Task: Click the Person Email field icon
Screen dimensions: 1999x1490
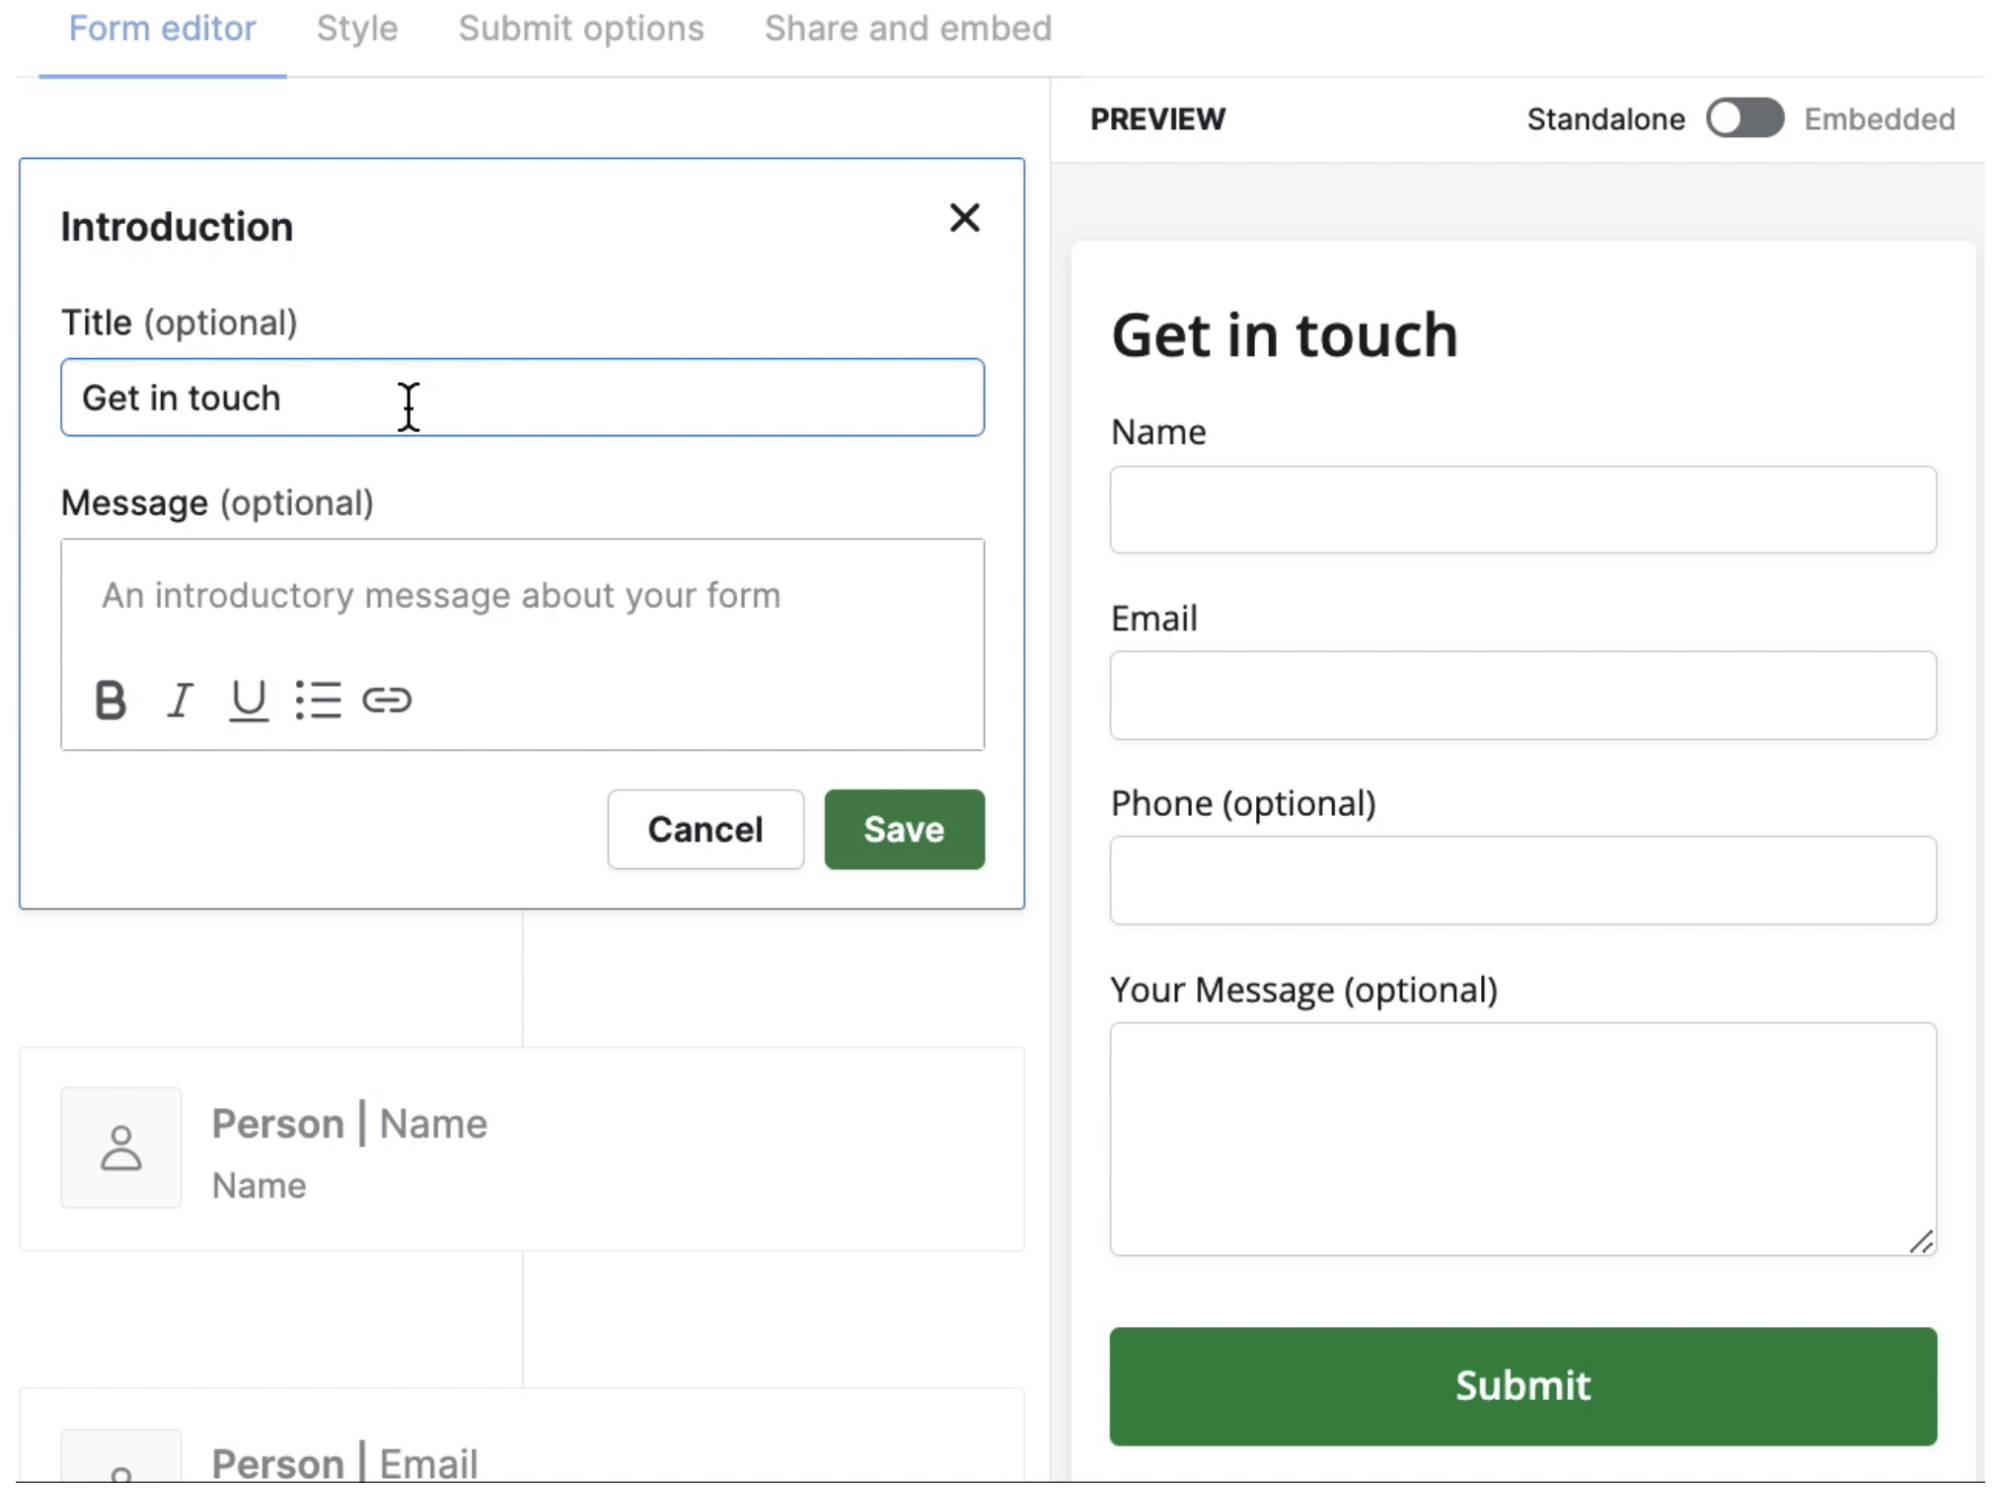Action: [x=121, y=1462]
